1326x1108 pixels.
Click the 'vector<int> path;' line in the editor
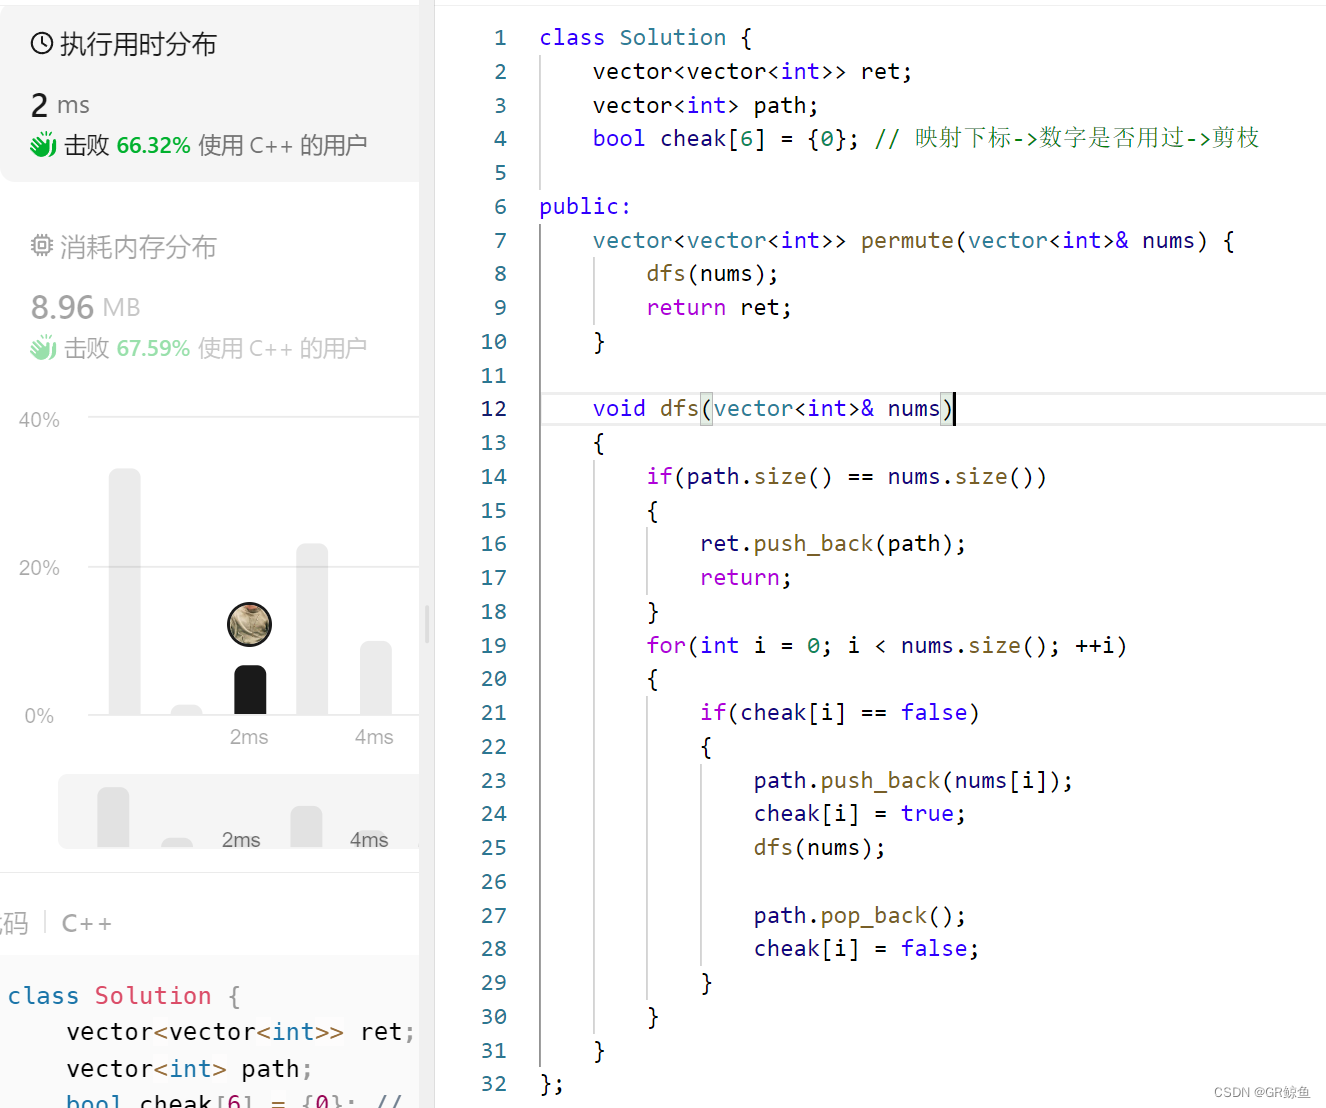pos(706,106)
